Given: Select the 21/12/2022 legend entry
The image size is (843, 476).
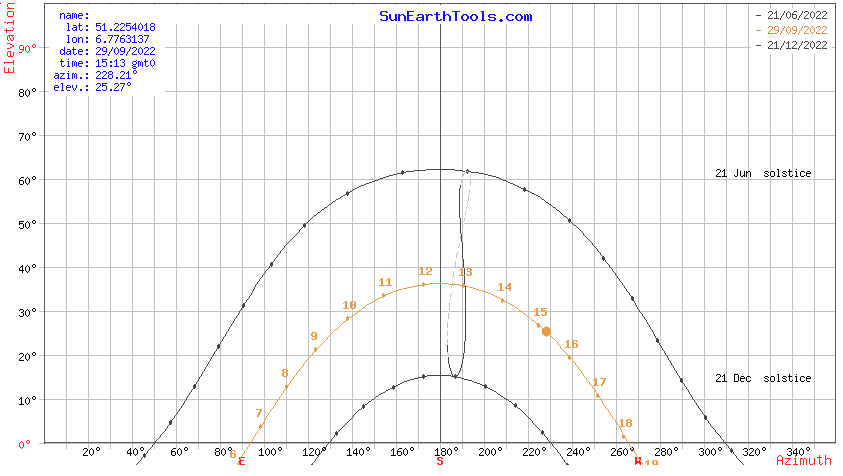Looking at the screenshot, I should [791, 45].
